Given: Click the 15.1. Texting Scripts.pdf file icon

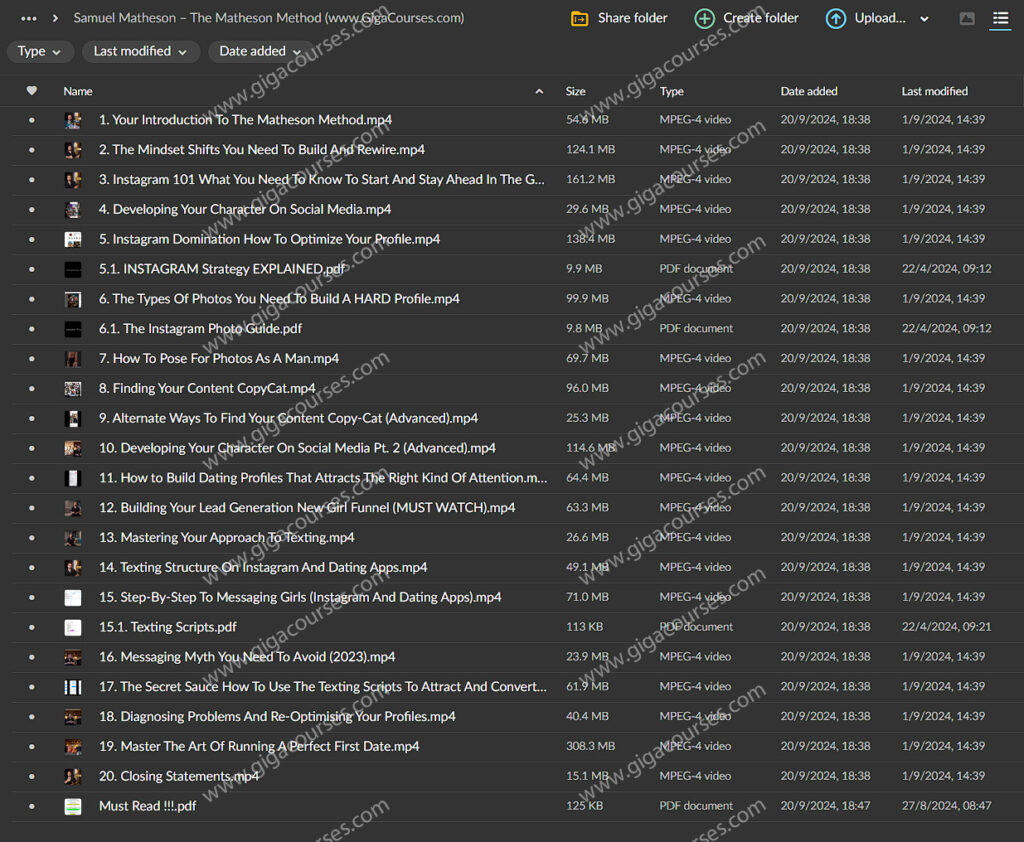Looking at the screenshot, I should tap(73, 627).
